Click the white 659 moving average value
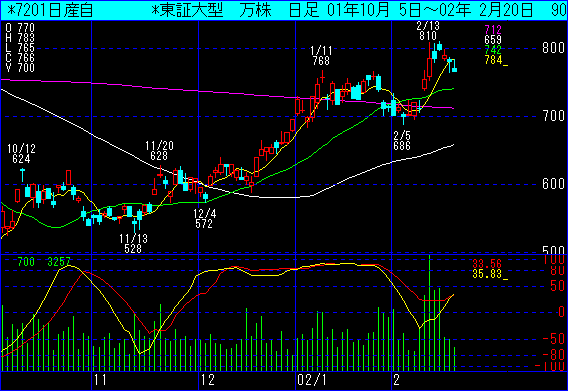The image size is (568, 391). tap(493, 40)
